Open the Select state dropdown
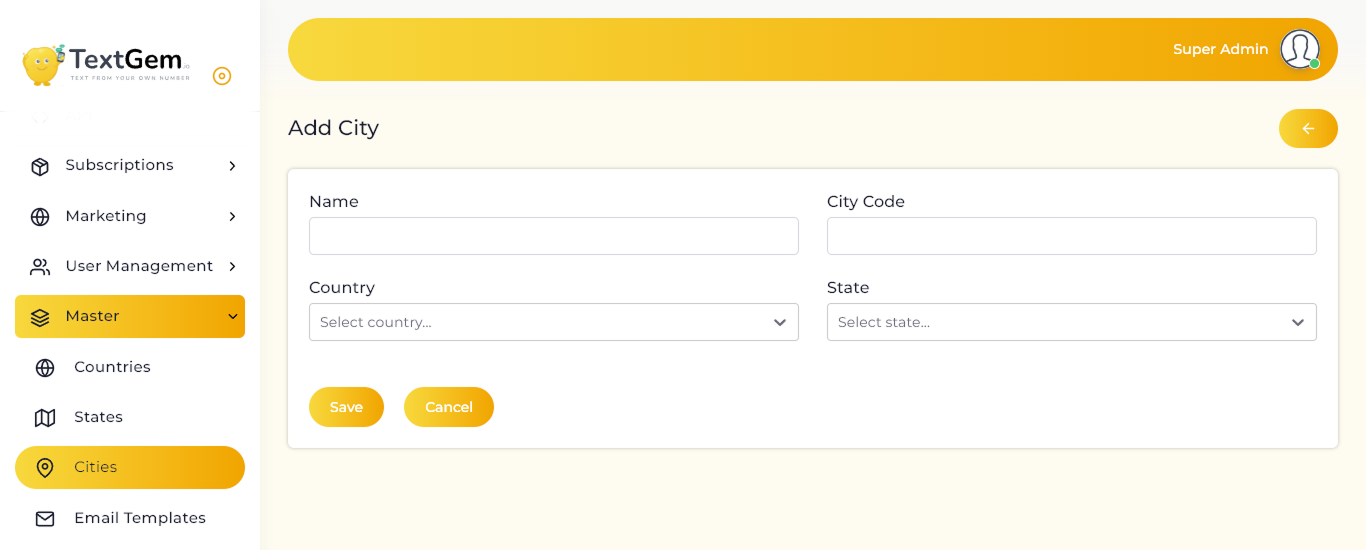The image size is (1366, 550). pos(1072,322)
